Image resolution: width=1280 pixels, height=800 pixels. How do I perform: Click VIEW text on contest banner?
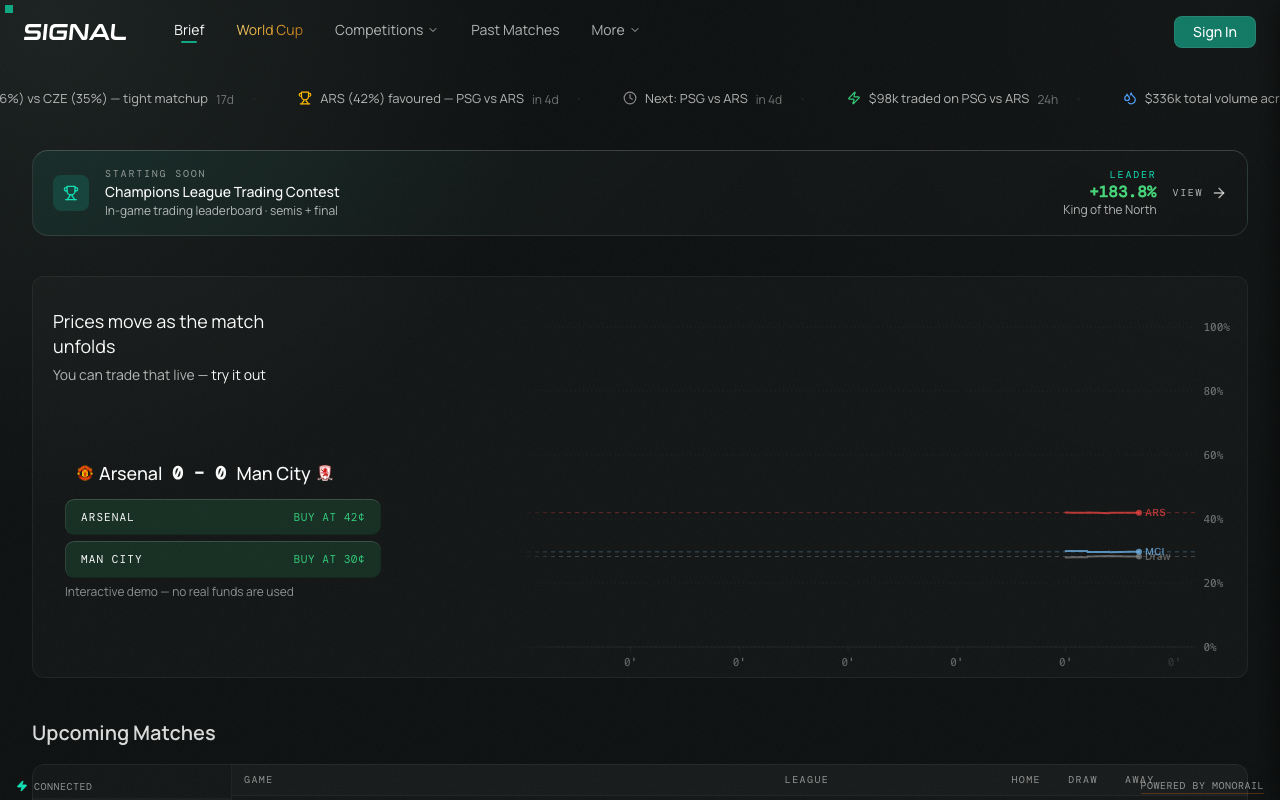1187,193
